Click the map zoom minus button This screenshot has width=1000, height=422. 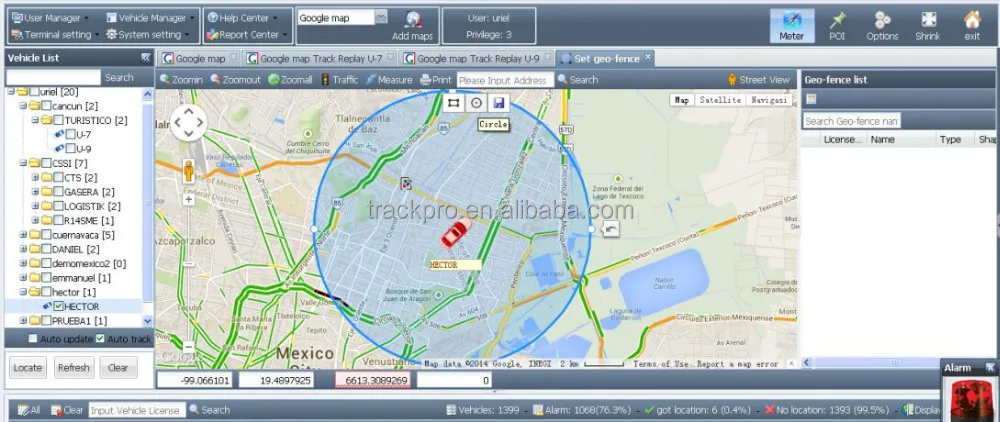point(189,347)
